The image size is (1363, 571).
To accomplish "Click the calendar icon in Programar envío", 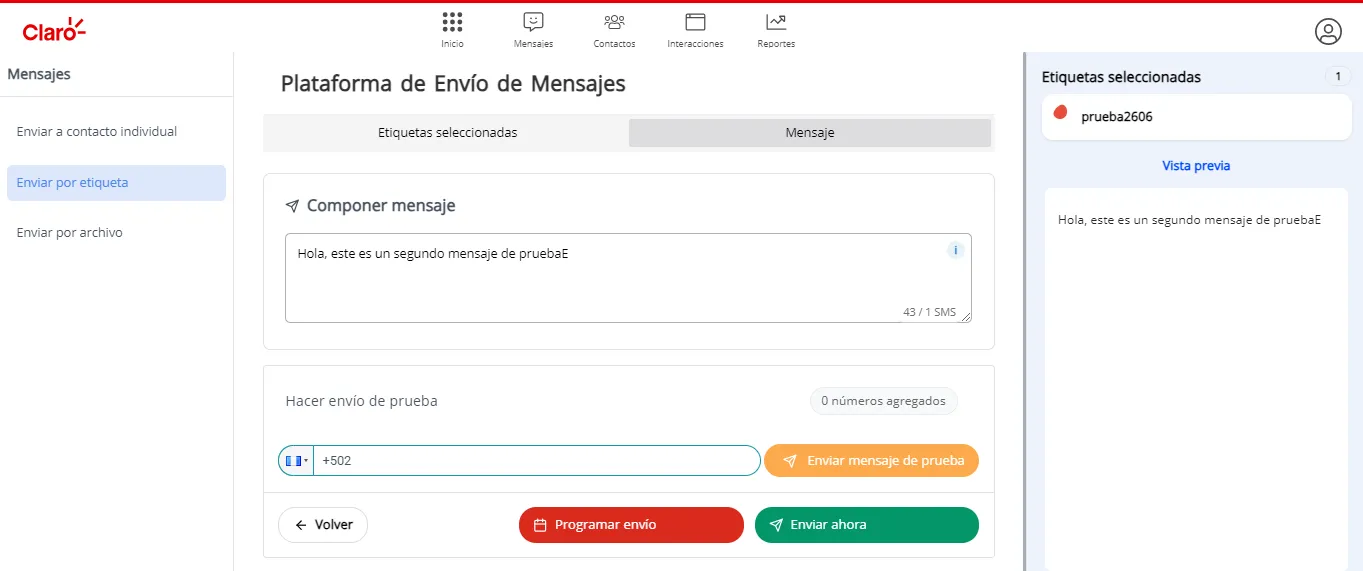I will coord(540,525).
